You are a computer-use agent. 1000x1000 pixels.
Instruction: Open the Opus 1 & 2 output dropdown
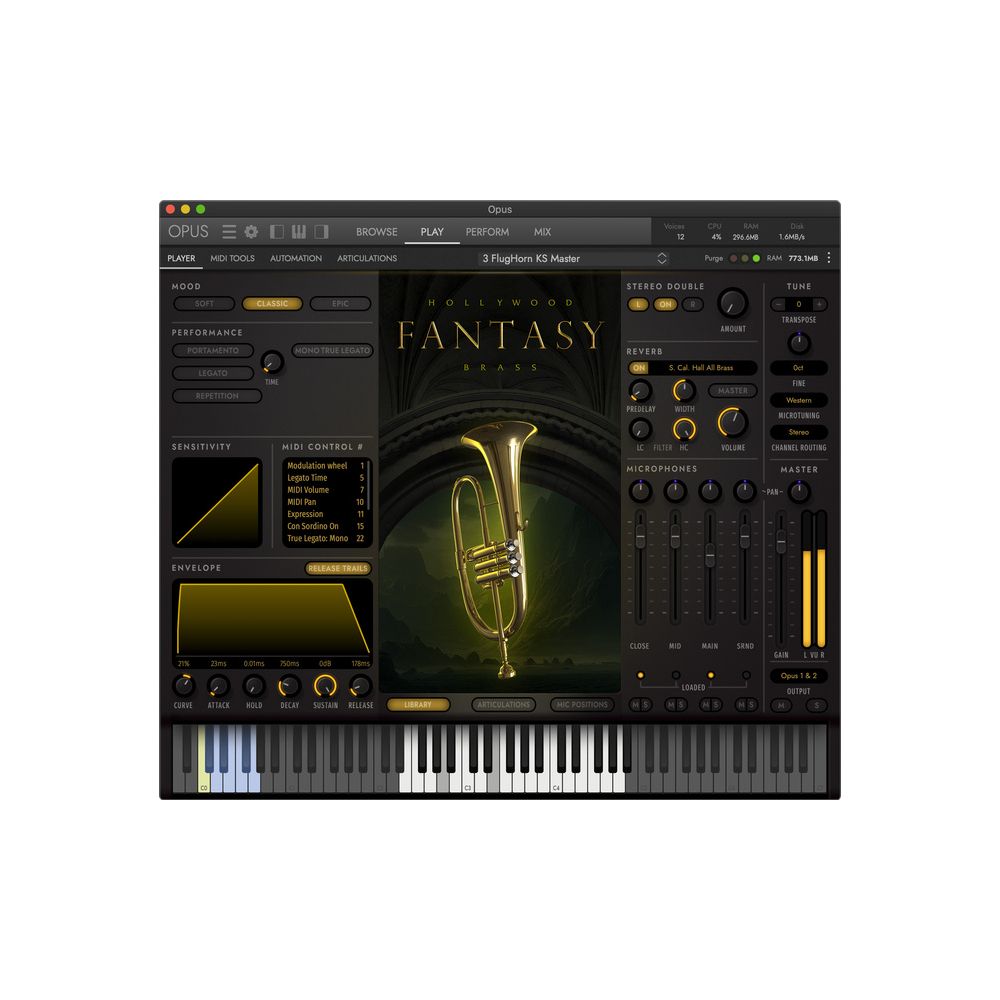(798, 675)
